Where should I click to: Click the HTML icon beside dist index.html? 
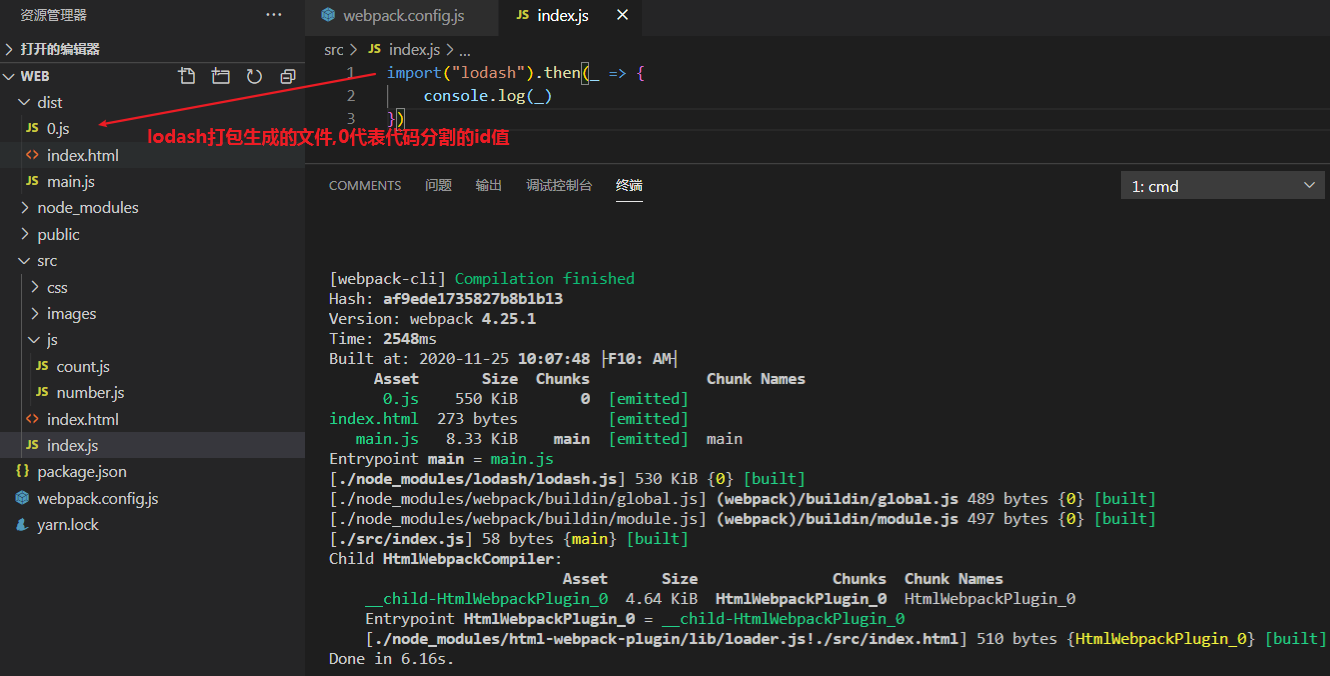[32, 155]
